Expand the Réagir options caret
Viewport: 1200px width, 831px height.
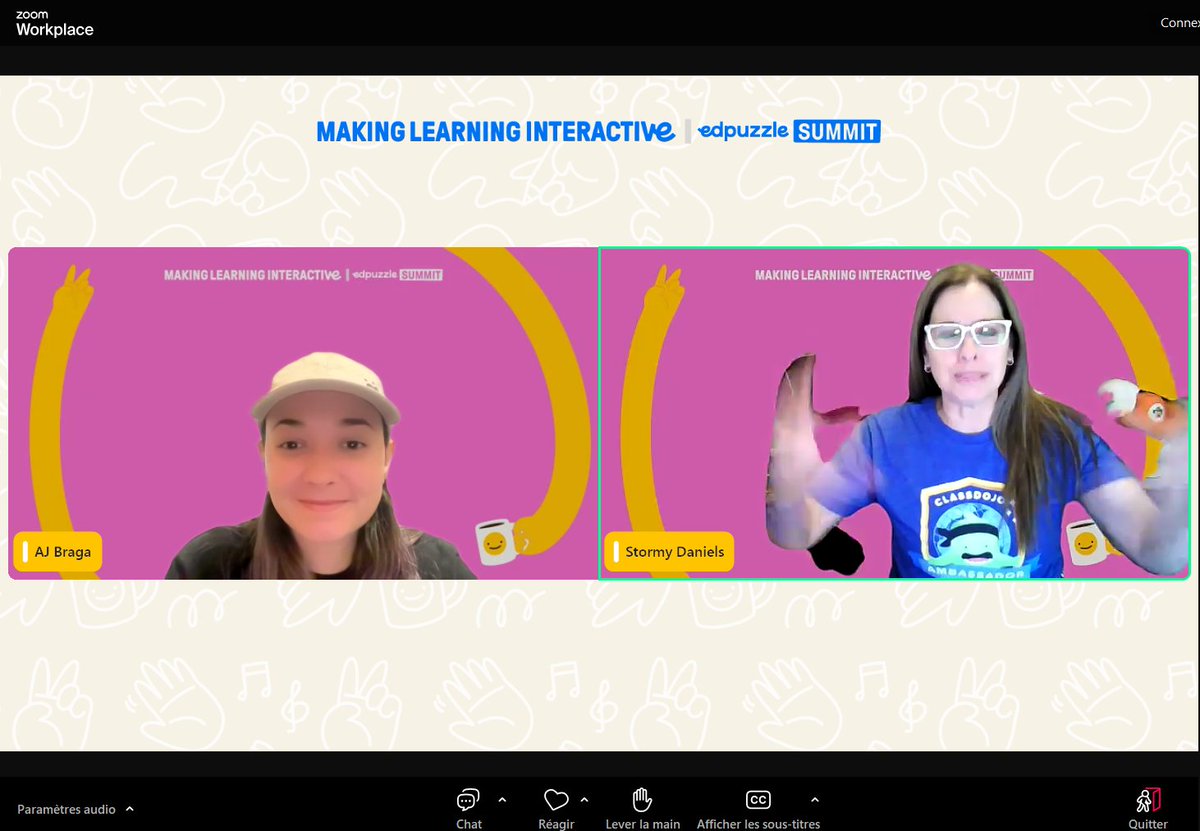pyautogui.click(x=584, y=800)
